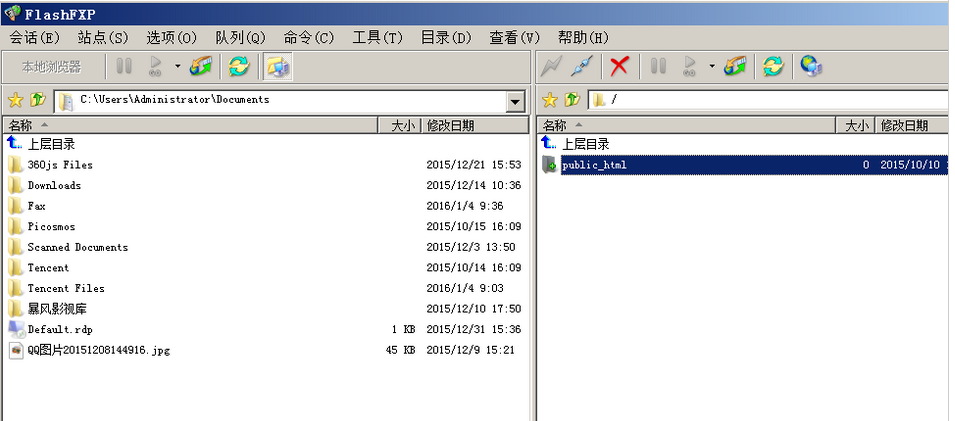The width and height of the screenshot is (955, 421).
Task: Click the FlashFXP title bar app icon
Action: [12, 13]
